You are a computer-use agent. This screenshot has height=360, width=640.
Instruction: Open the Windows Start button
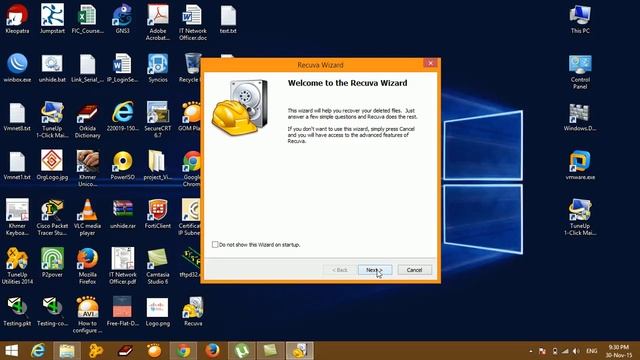pyautogui.click(x=11, y=351)
